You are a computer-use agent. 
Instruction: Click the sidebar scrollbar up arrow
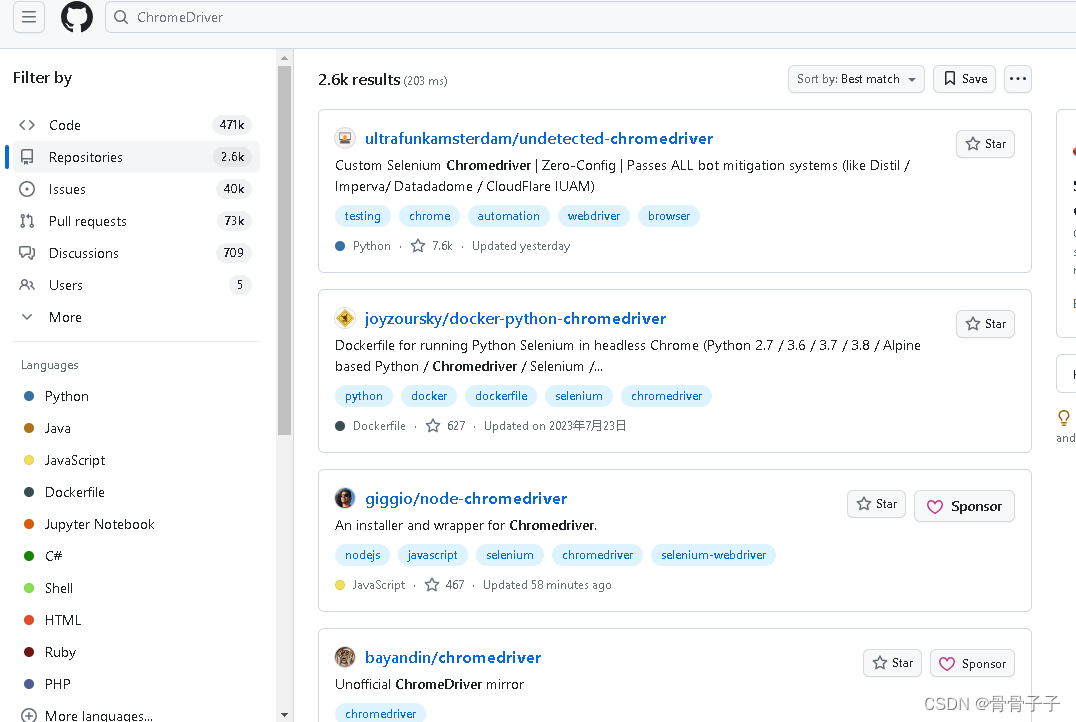point(285,58)
